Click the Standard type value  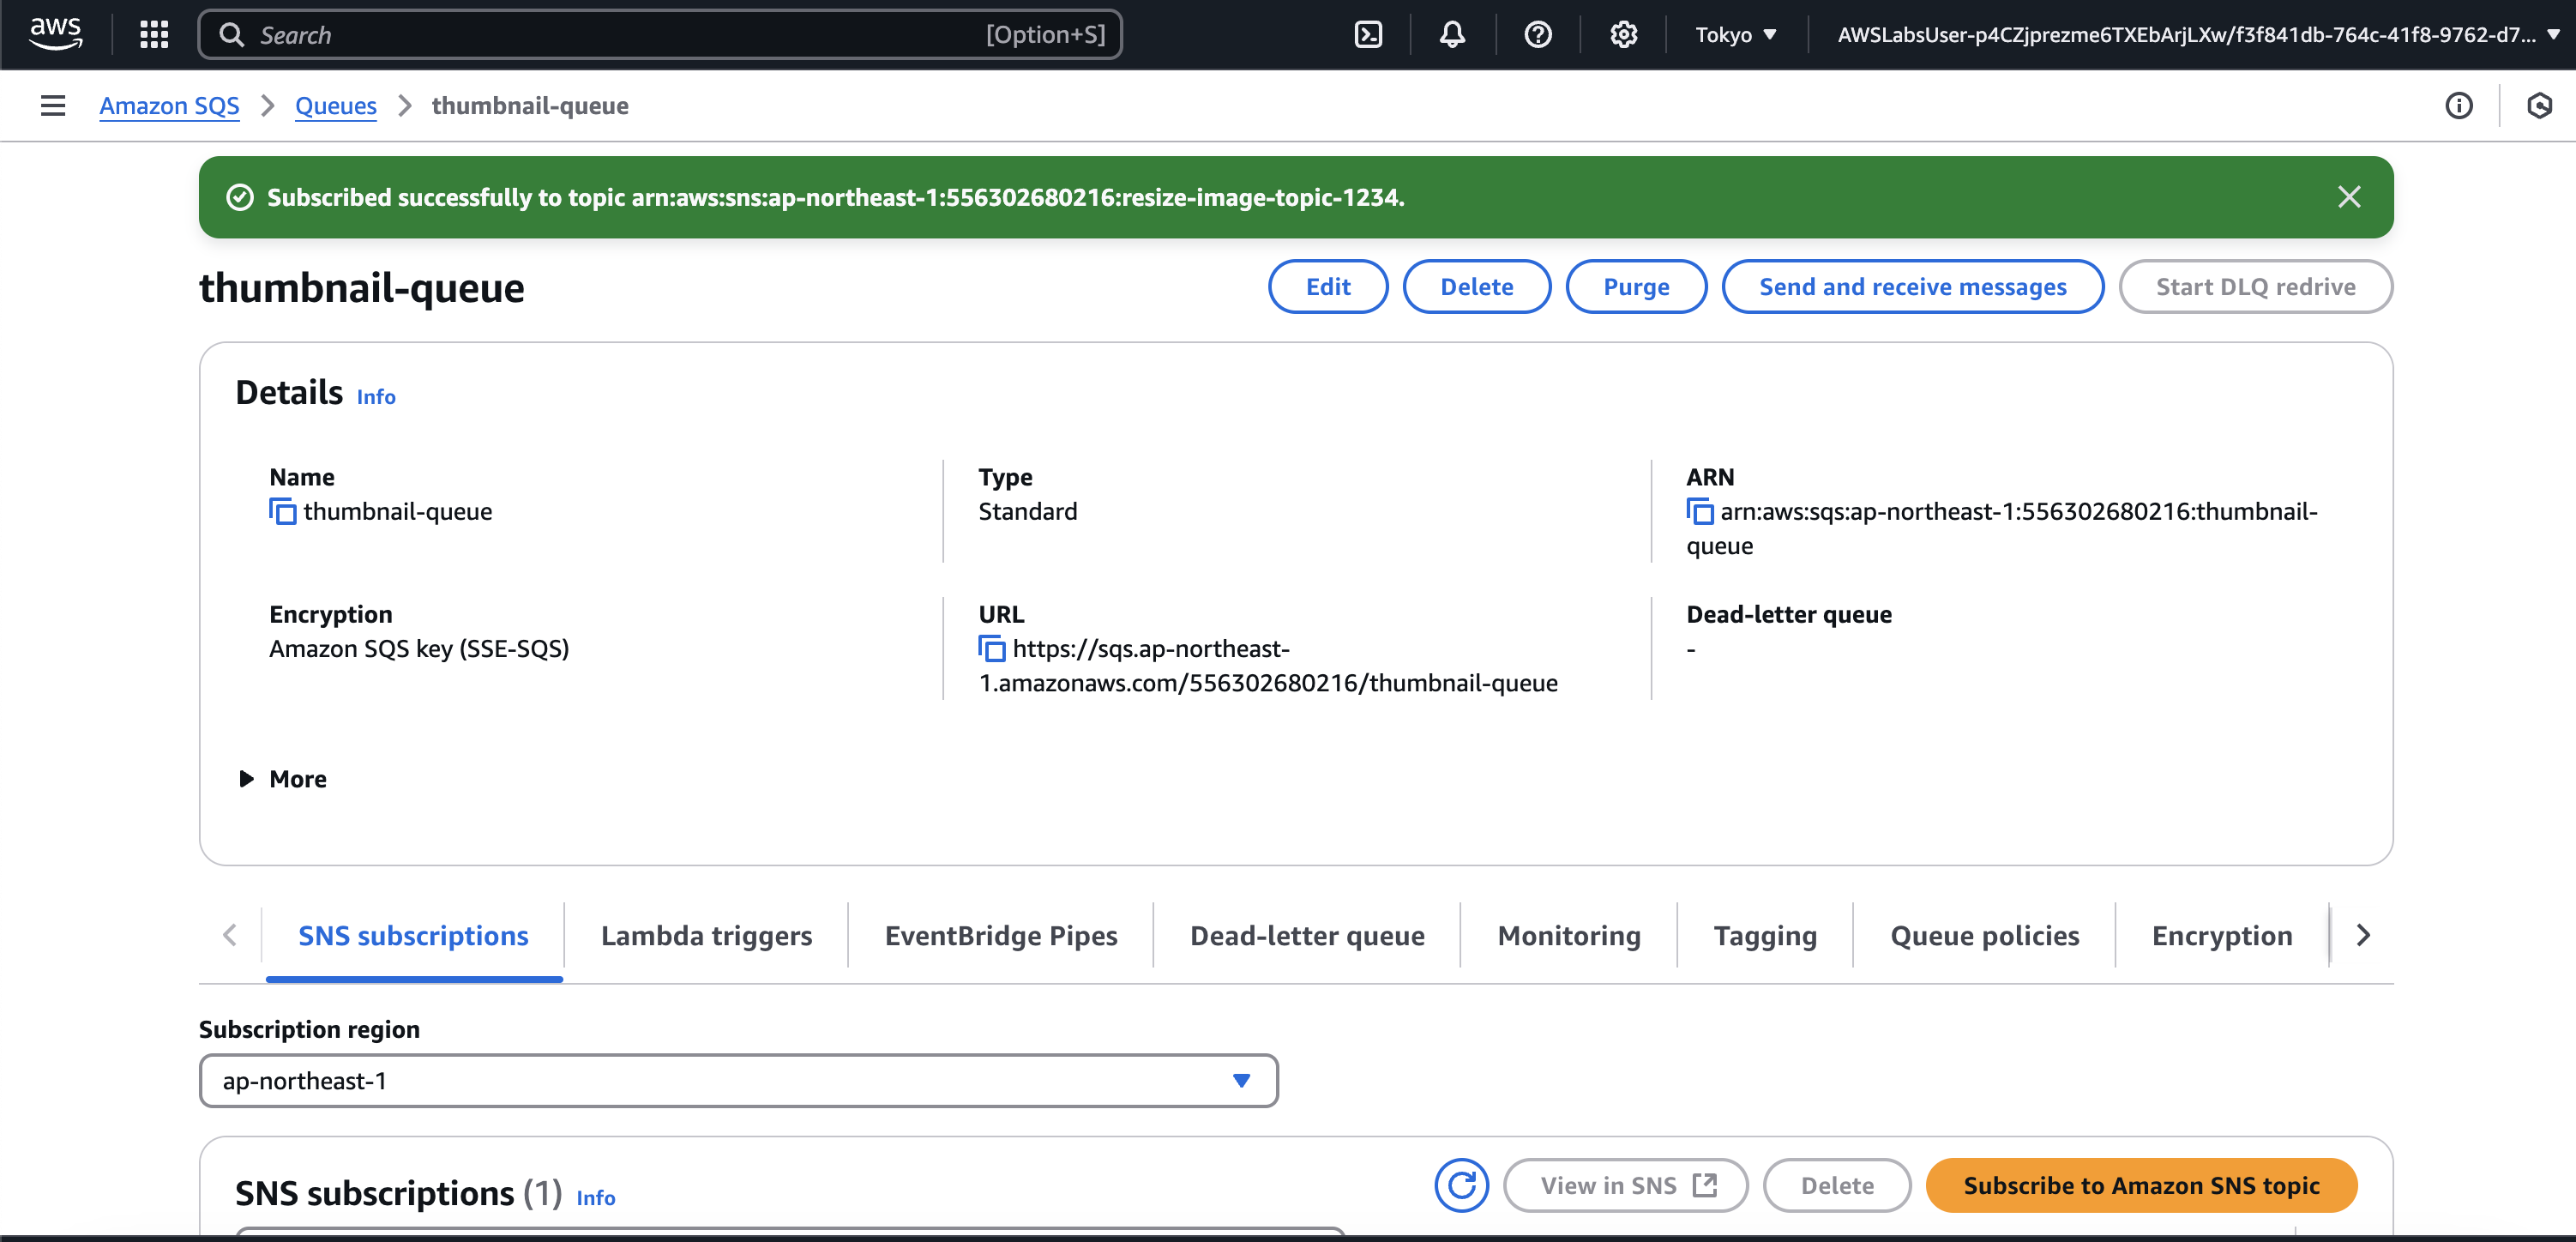(x=1028, y=512)
